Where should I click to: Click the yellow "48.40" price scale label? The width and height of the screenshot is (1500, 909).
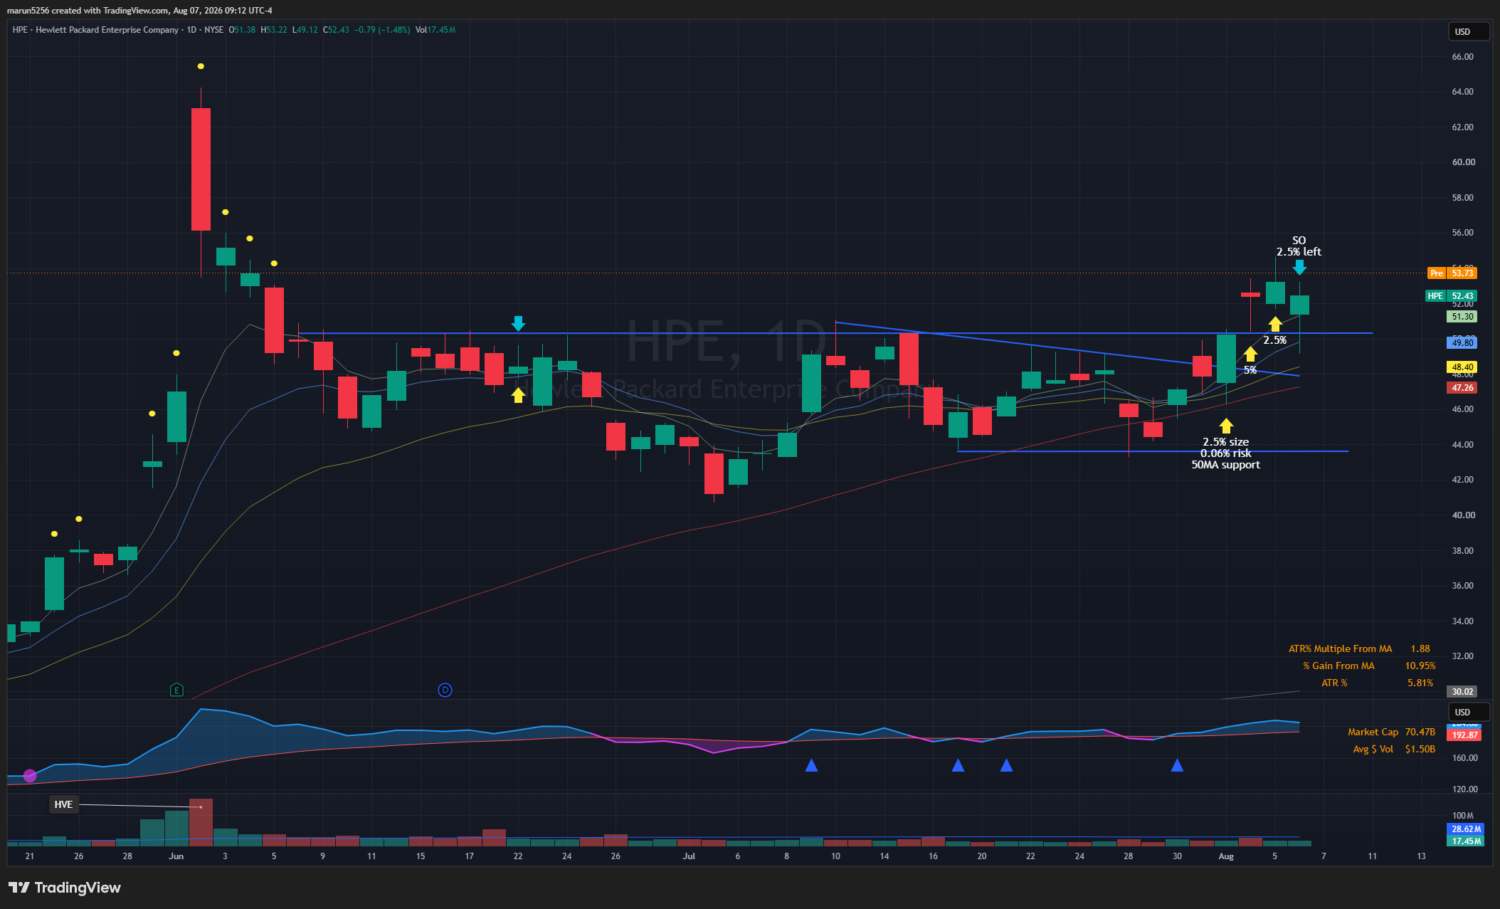point(1462,368)
